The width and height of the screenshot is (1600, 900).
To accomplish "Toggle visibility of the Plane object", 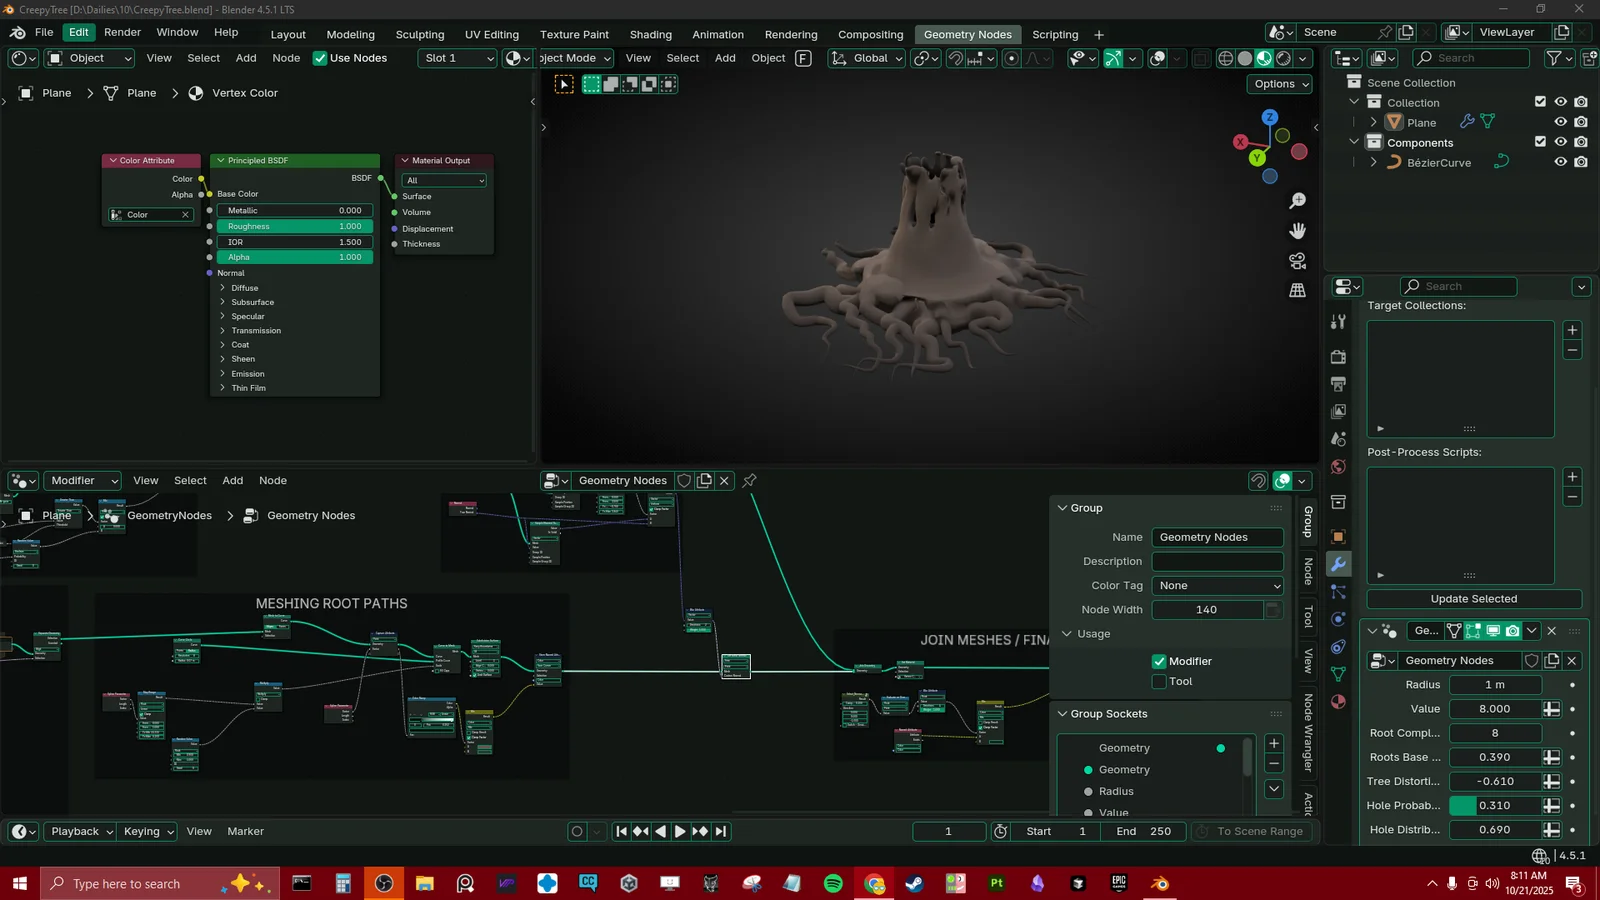I will coord(1561,121).
